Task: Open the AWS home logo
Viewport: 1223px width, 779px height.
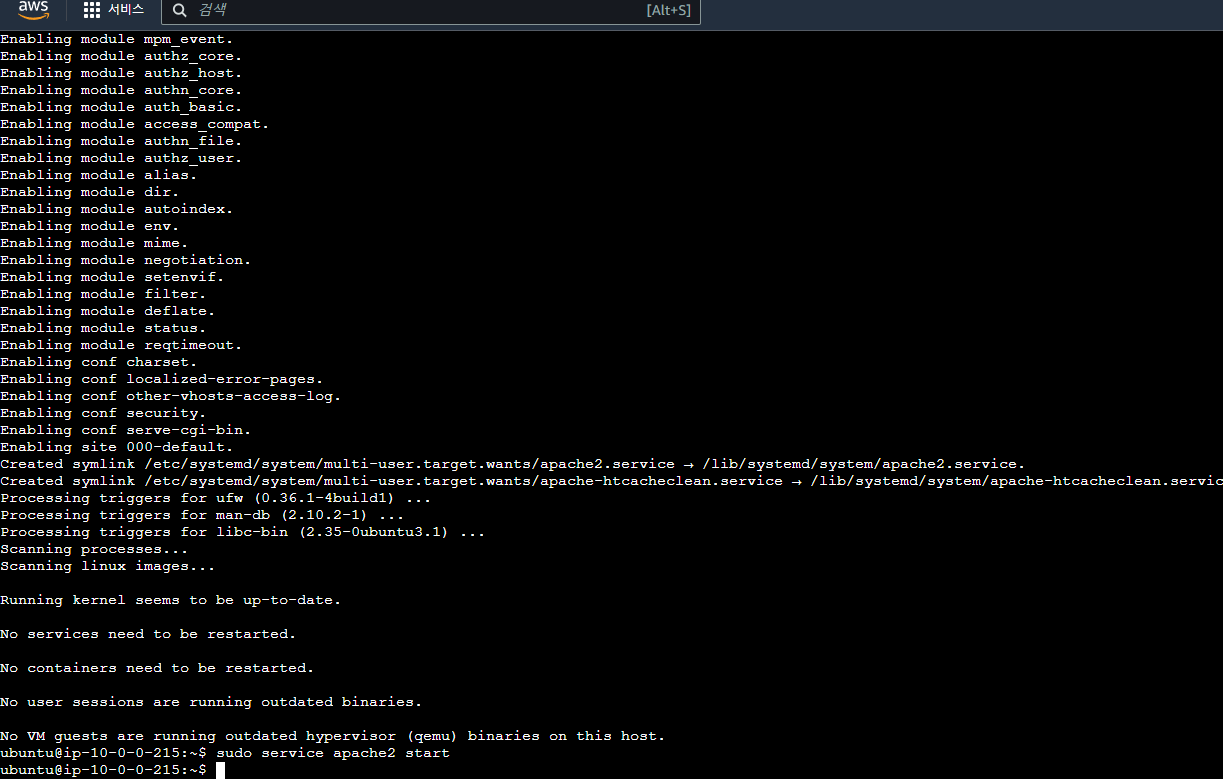Action: [x=33, y=11]
